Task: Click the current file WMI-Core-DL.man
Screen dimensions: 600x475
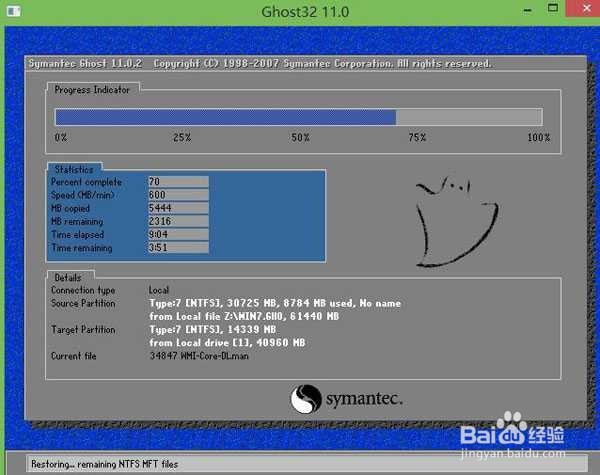Action: coord(199,356)
